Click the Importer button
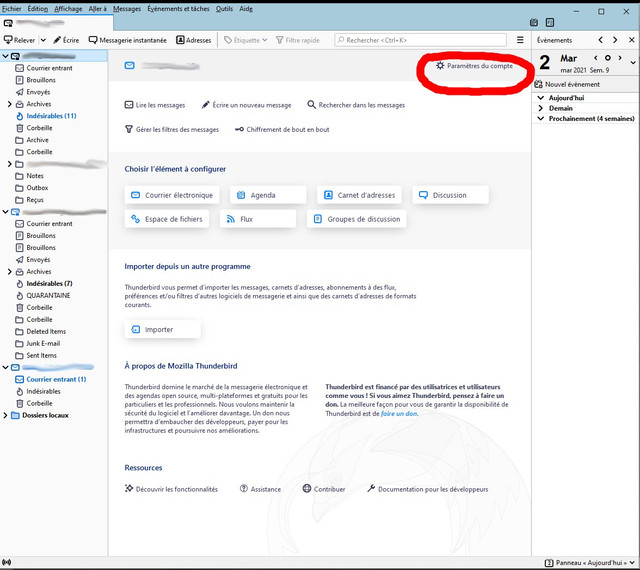This screenshot has height=570, width=640. click(x=162, y=330)
